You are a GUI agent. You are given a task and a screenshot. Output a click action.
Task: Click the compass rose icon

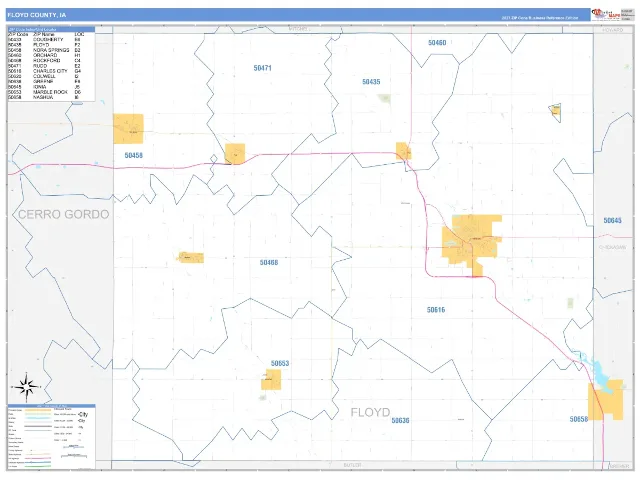coord(26,387)
